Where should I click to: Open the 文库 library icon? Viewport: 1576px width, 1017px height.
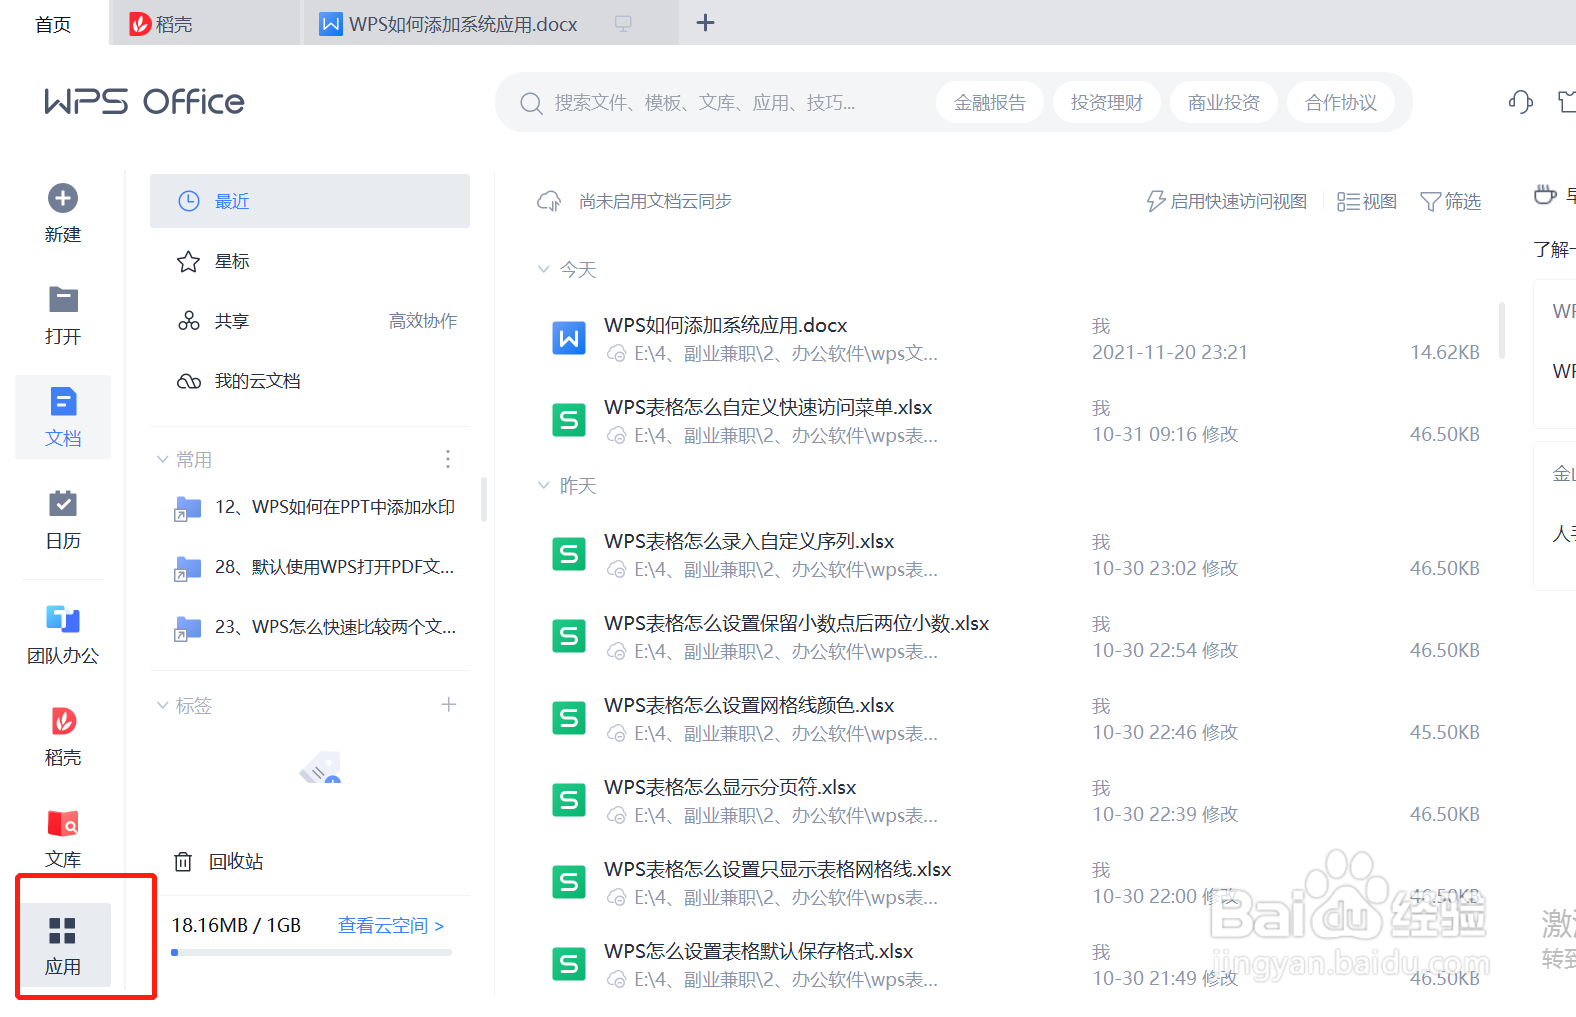63,823
